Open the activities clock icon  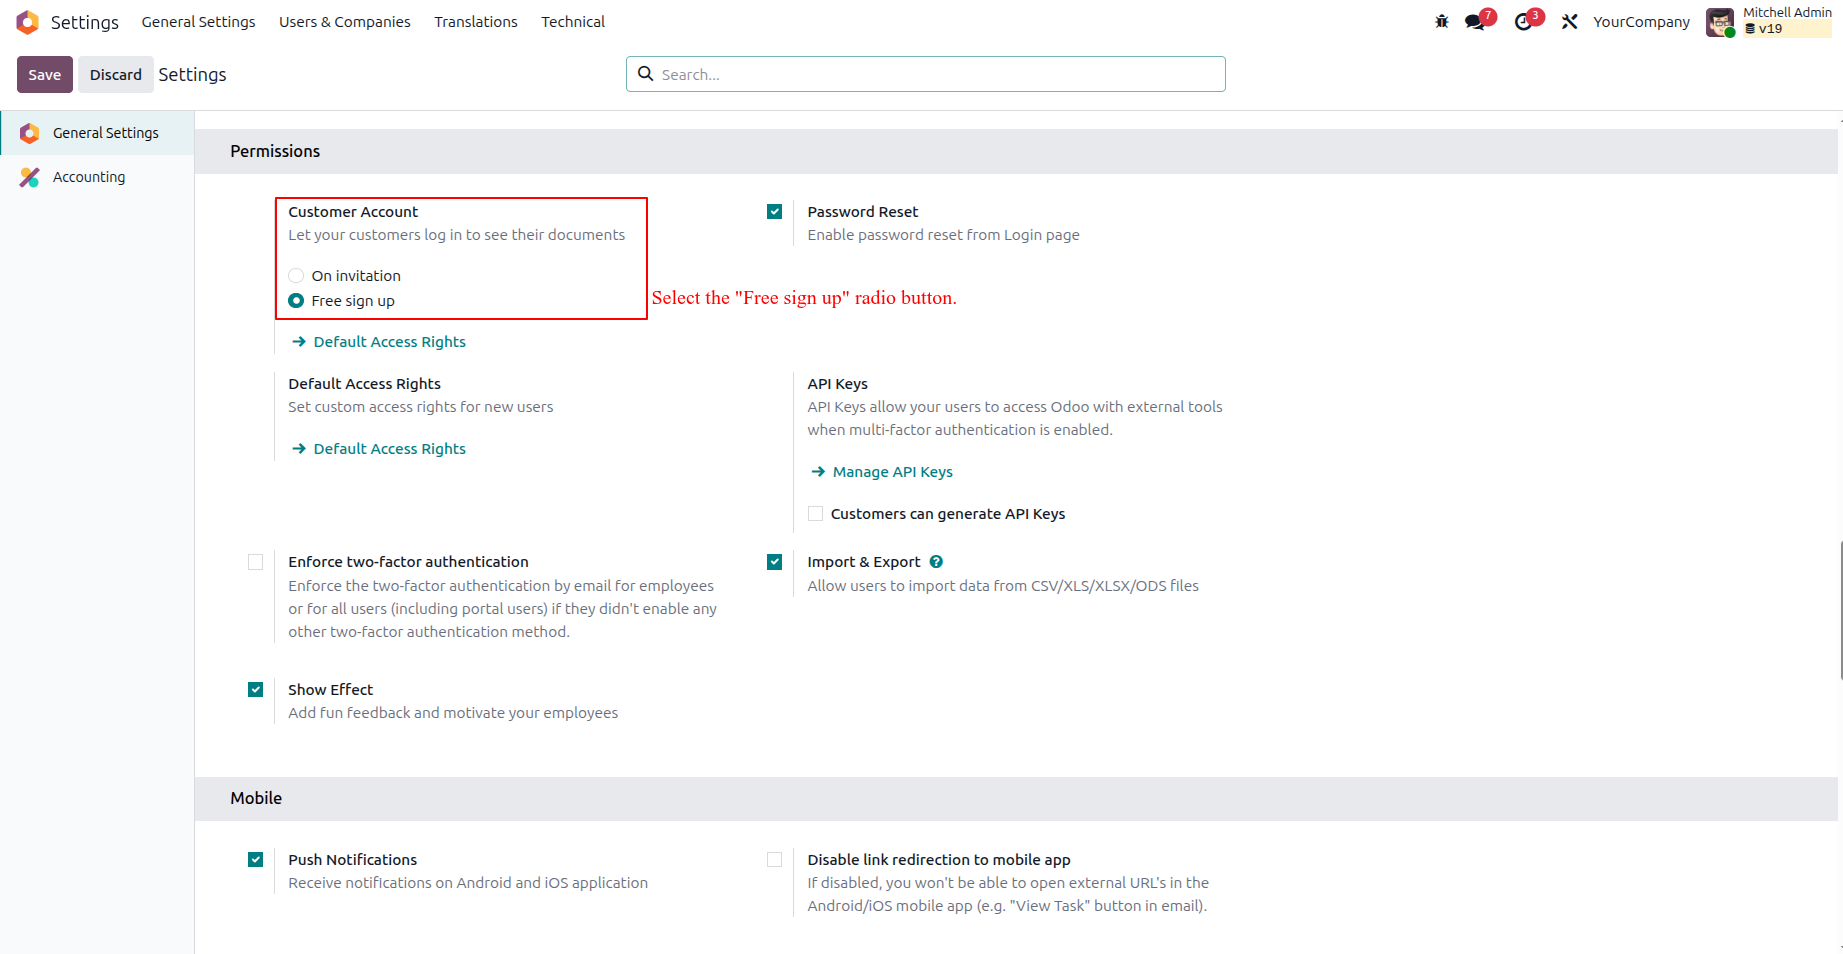(1523, 22)
